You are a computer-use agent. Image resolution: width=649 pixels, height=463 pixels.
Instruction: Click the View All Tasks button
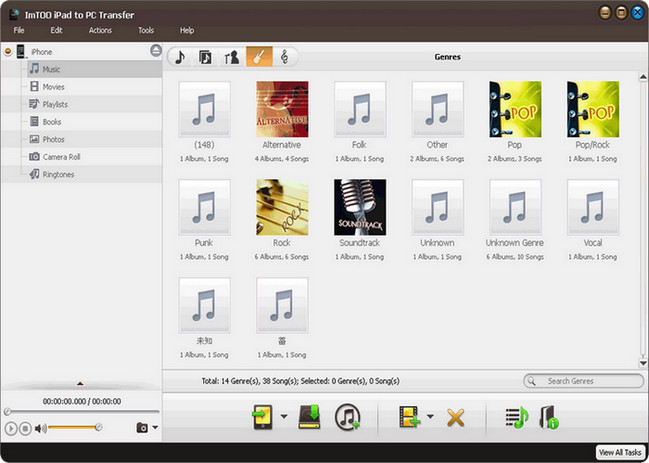(x=620, y=453)
